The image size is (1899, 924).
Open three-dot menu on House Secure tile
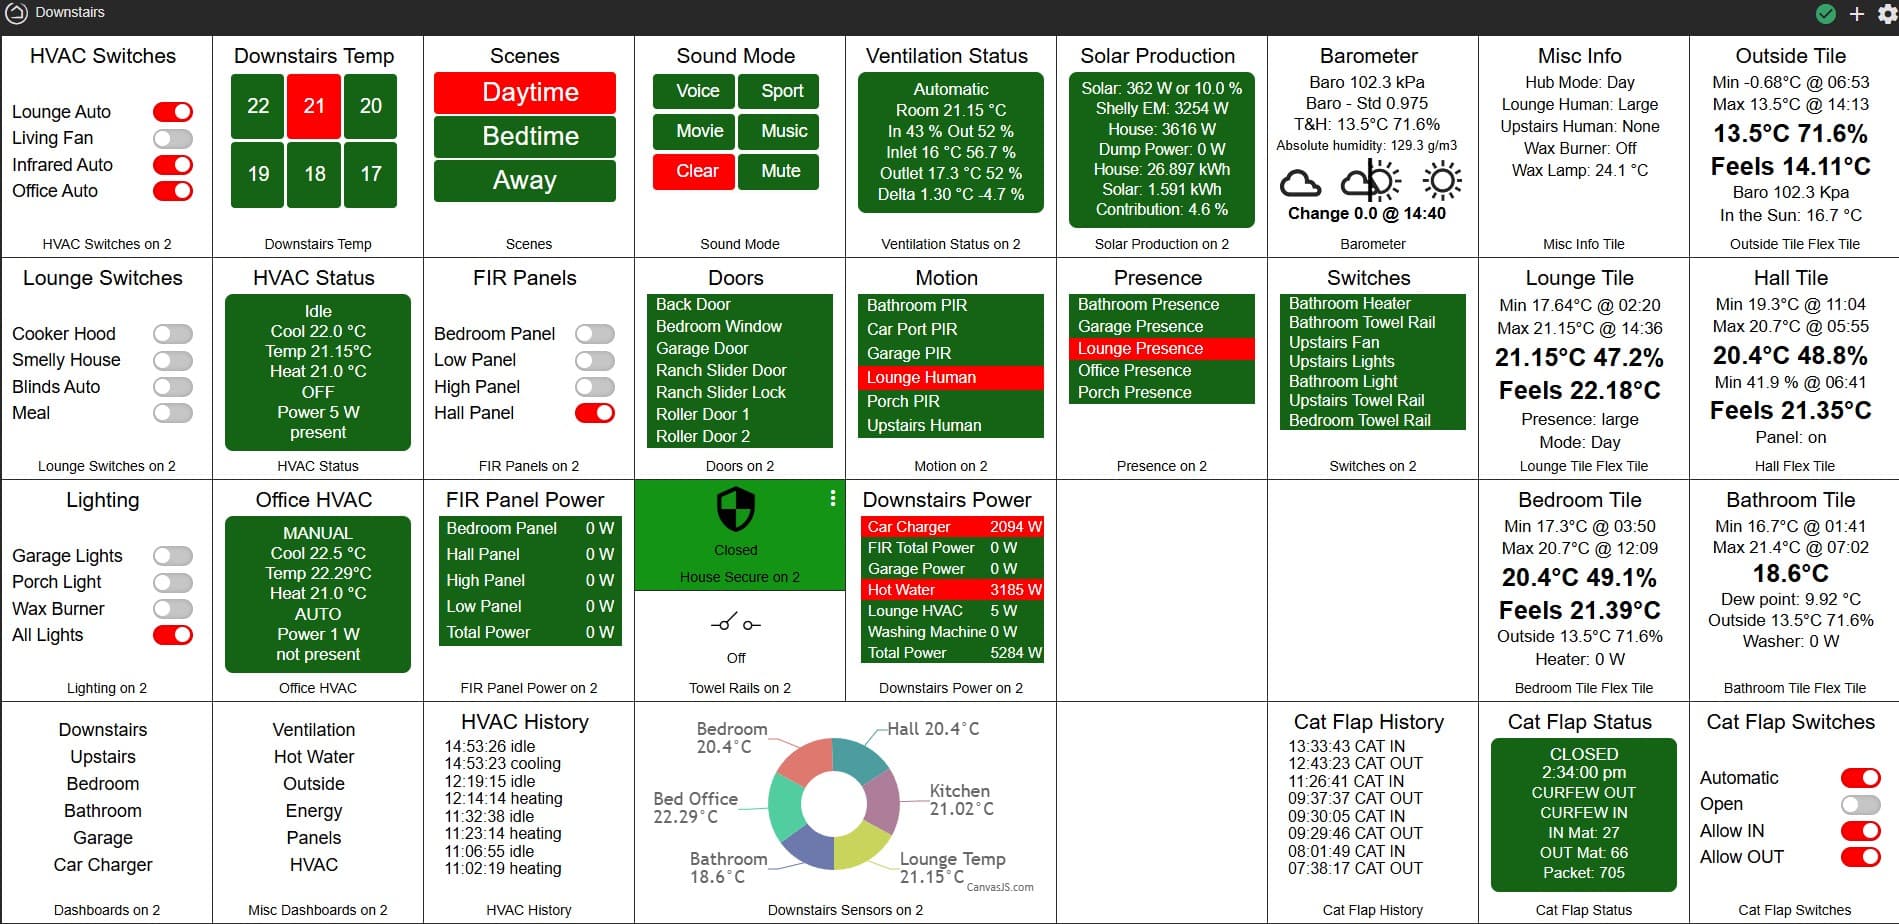click(833, 498)
